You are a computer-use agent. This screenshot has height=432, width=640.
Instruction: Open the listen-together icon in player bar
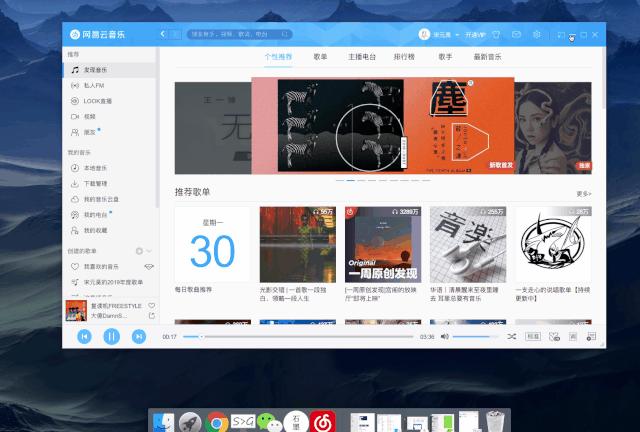tap(554, 336)
